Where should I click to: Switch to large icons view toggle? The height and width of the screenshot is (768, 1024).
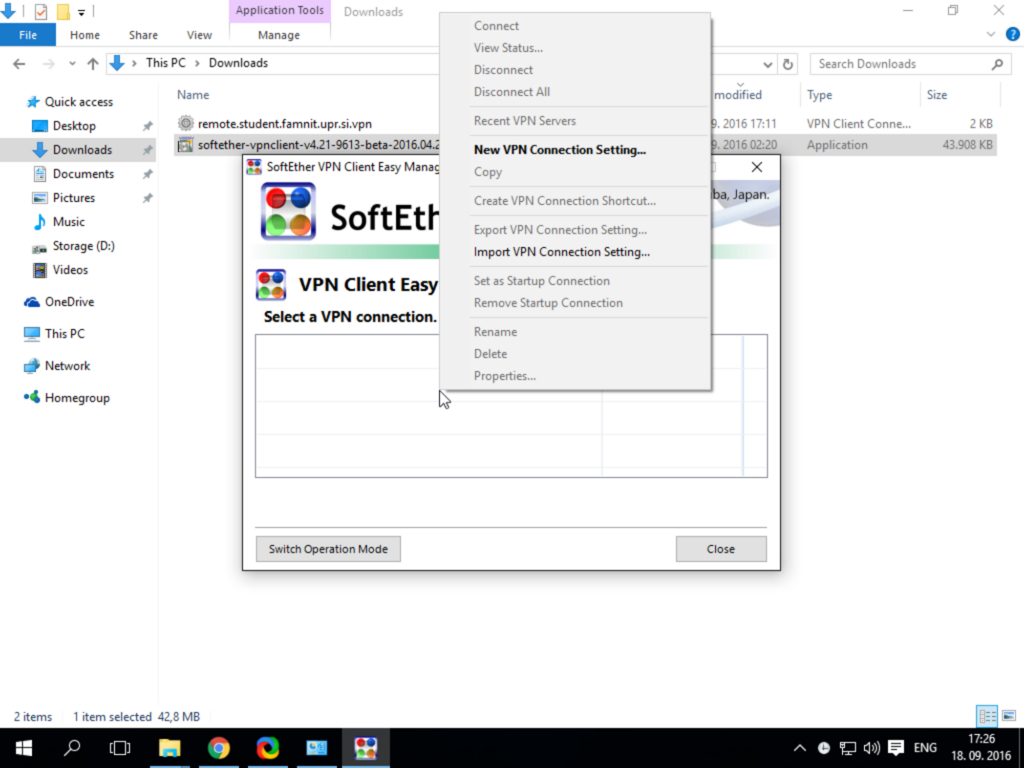(x=1009, y=716)
